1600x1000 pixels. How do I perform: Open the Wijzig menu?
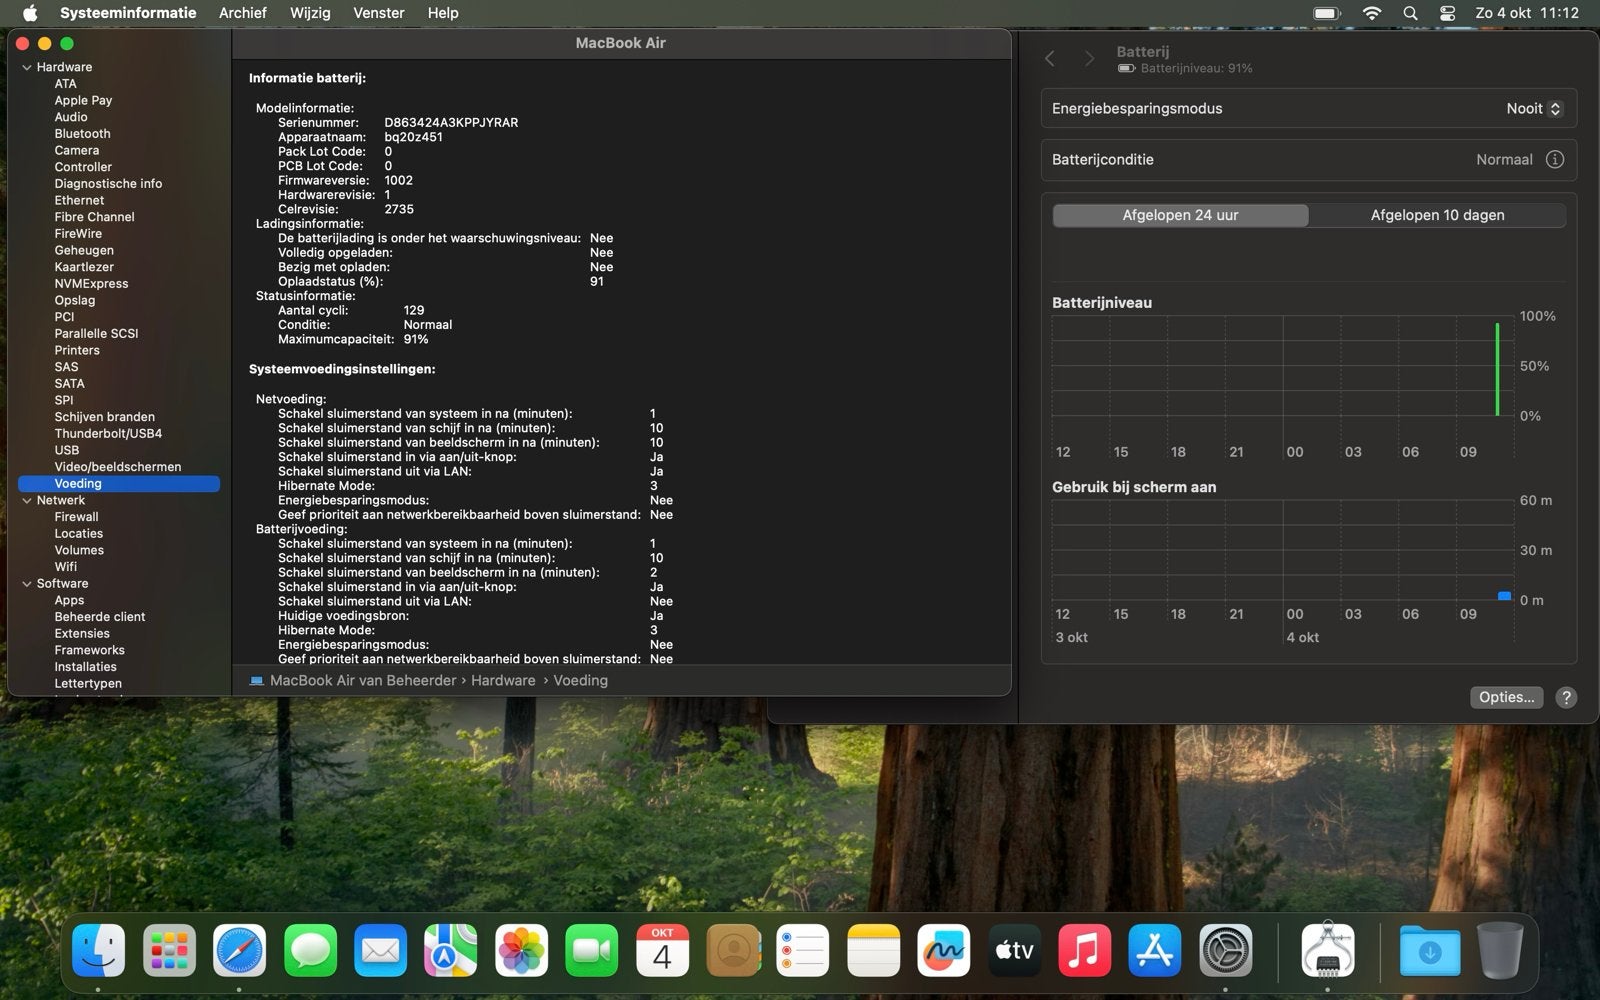point(310,13)
